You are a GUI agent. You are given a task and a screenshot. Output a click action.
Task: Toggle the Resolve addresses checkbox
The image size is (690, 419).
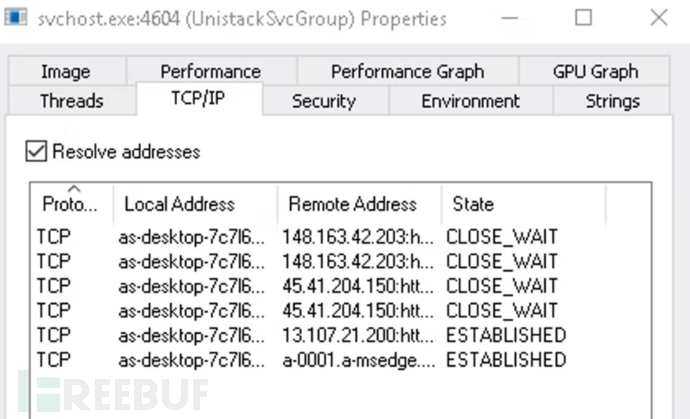point(37,152)
